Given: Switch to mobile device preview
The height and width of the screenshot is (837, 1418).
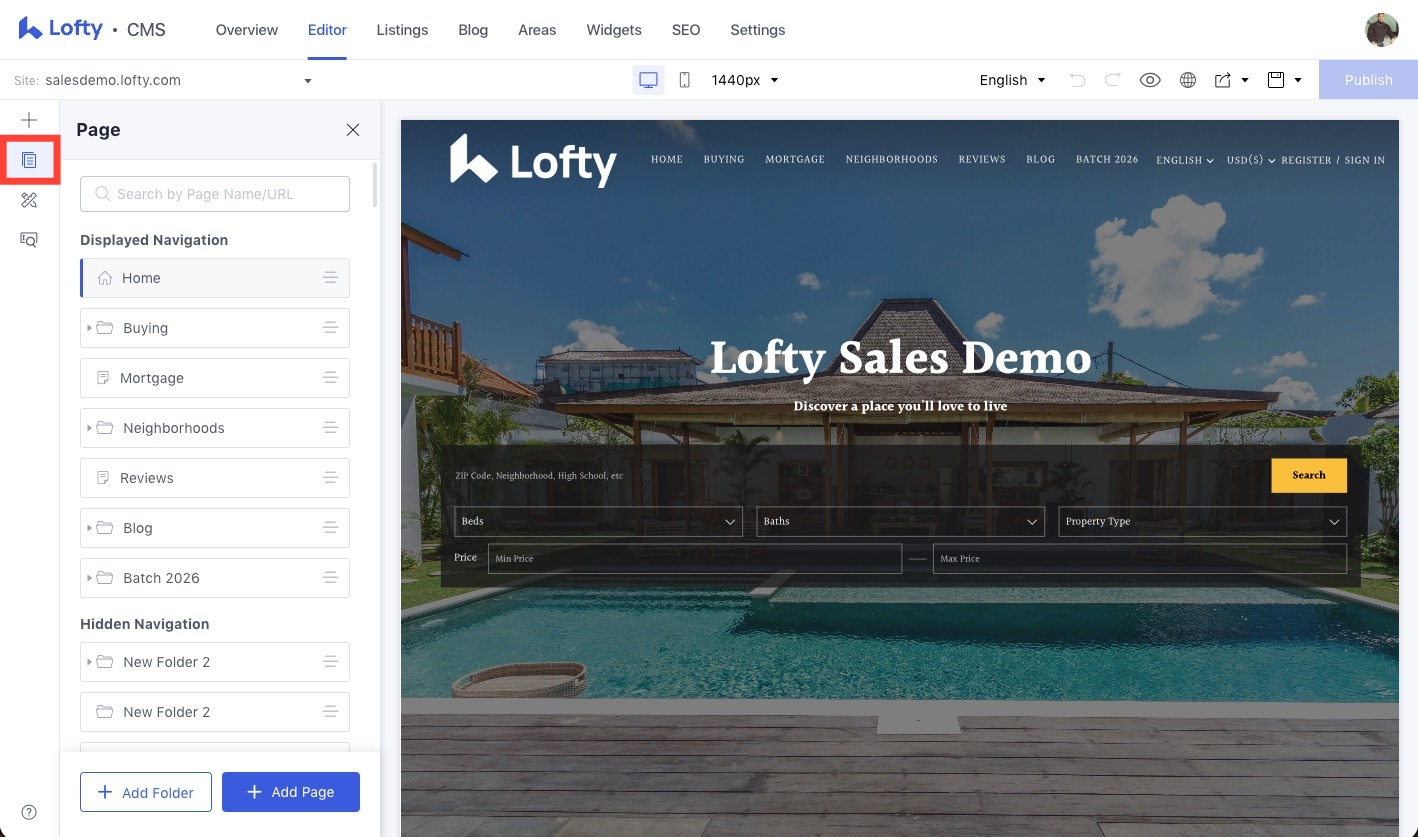Looking at the screenshot, I should pyautogui.click(x=684, y=80).
